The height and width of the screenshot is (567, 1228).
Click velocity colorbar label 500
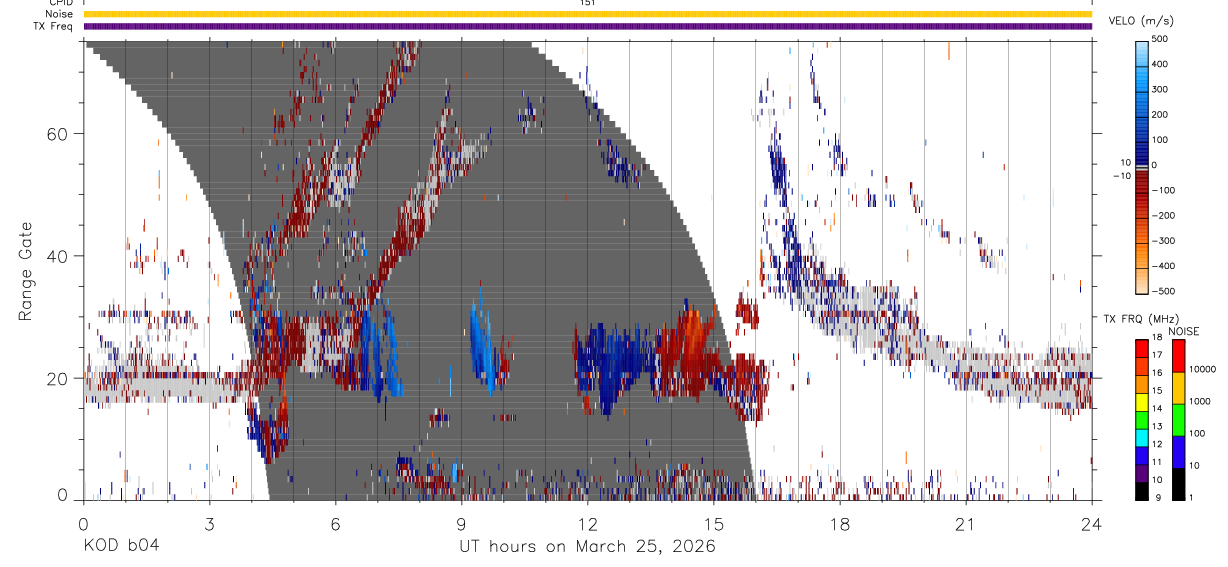[1160, 39]
